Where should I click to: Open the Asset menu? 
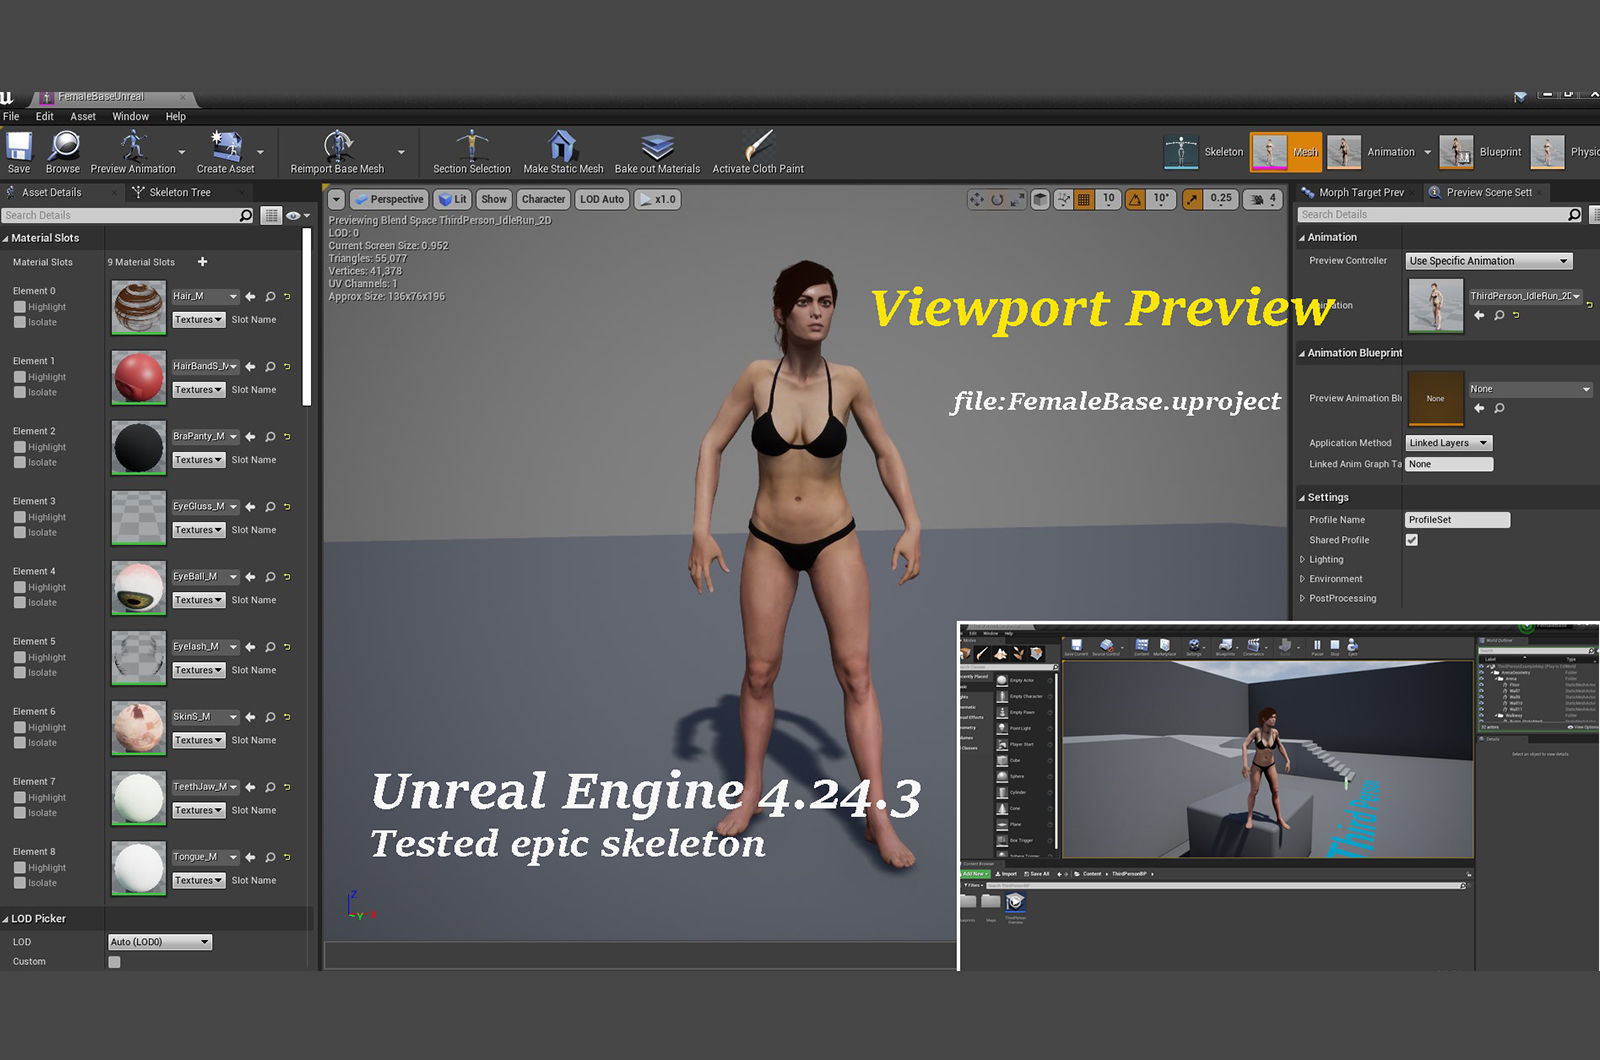tap(83, 116)
